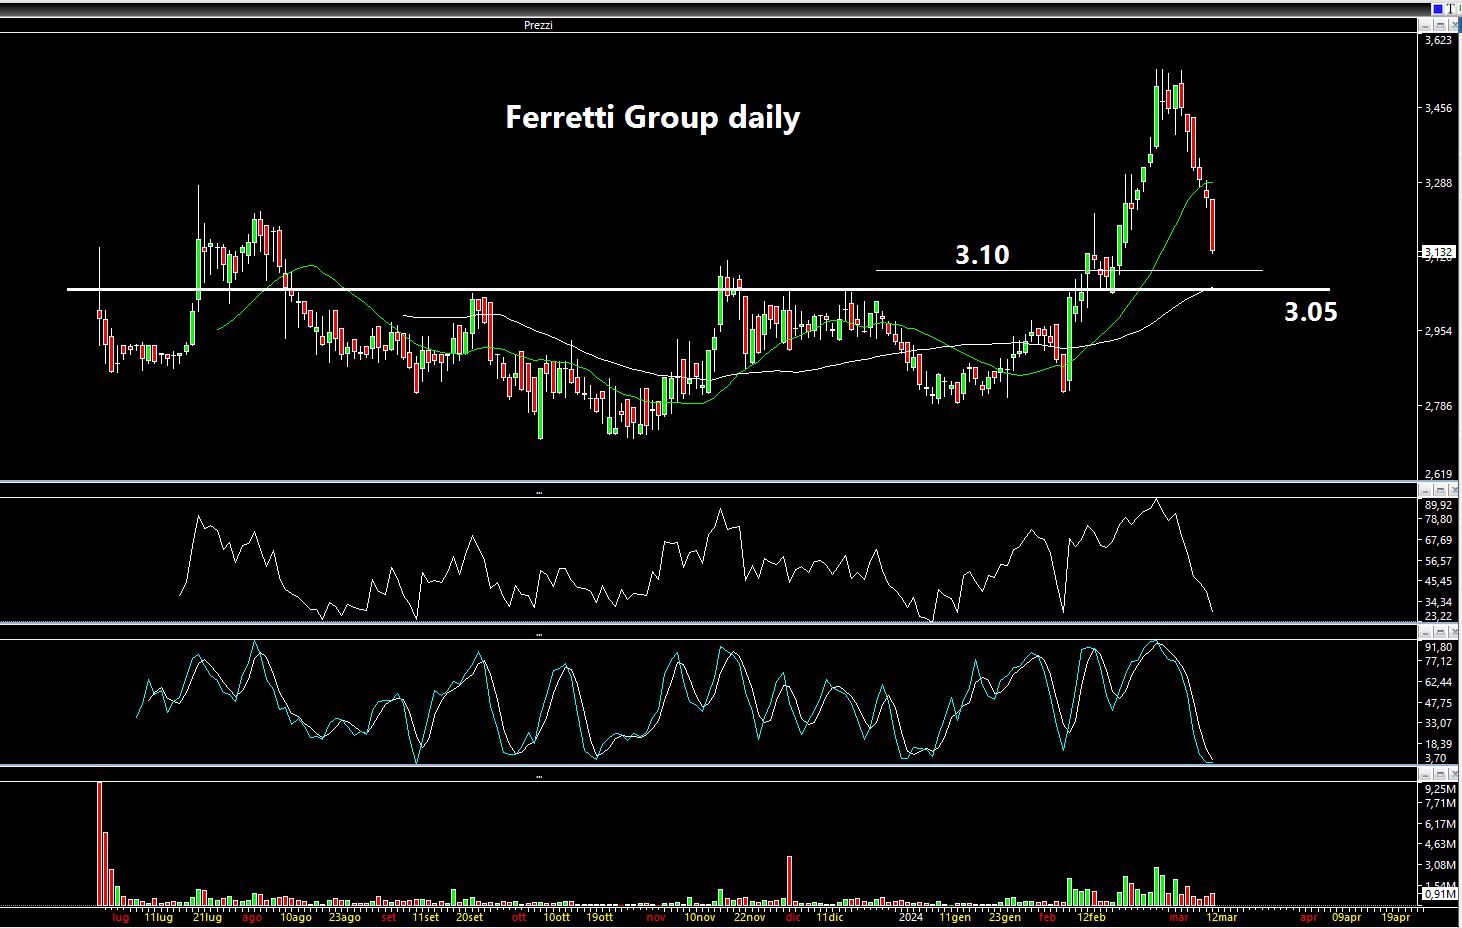
Task: Minimize the single-line oscillator panel
Action: [x=1424, y=490]
